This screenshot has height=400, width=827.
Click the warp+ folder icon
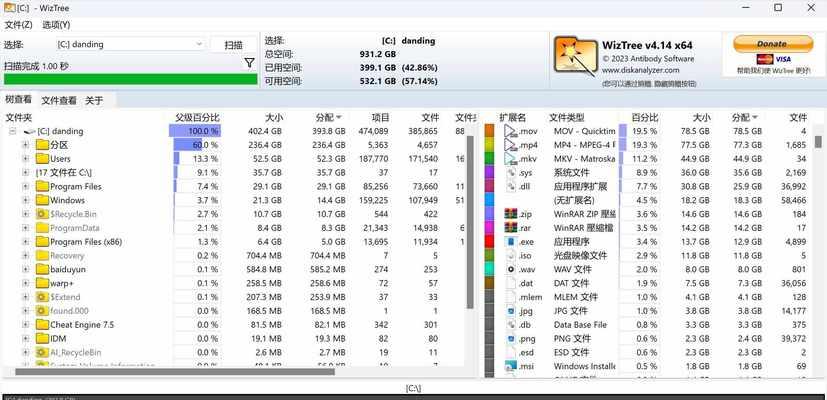(42, 283)
